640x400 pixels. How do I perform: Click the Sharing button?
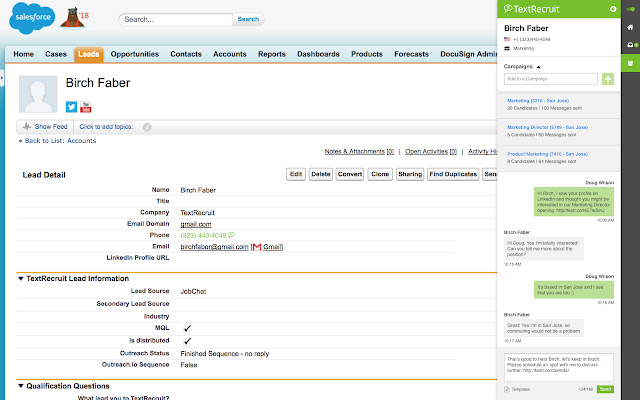click(410, 174)
